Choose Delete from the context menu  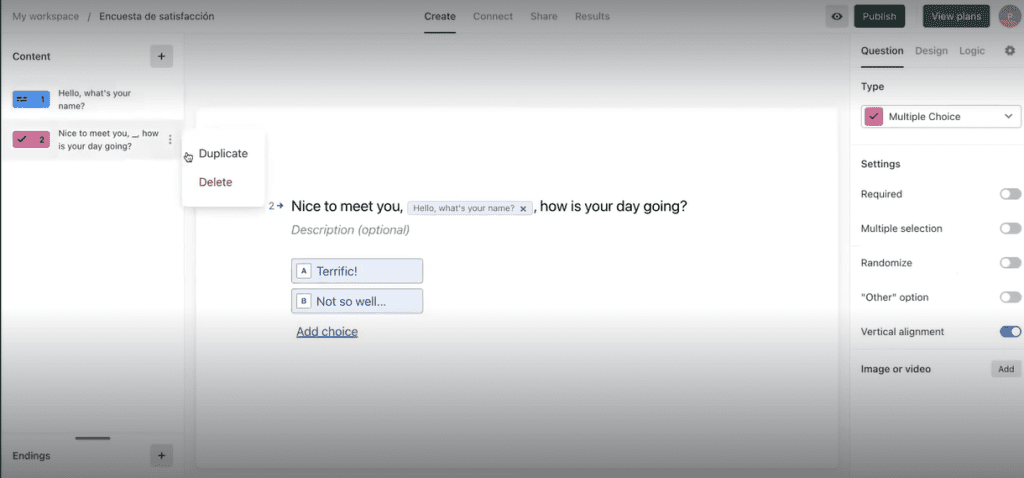[x=216, y=182]
